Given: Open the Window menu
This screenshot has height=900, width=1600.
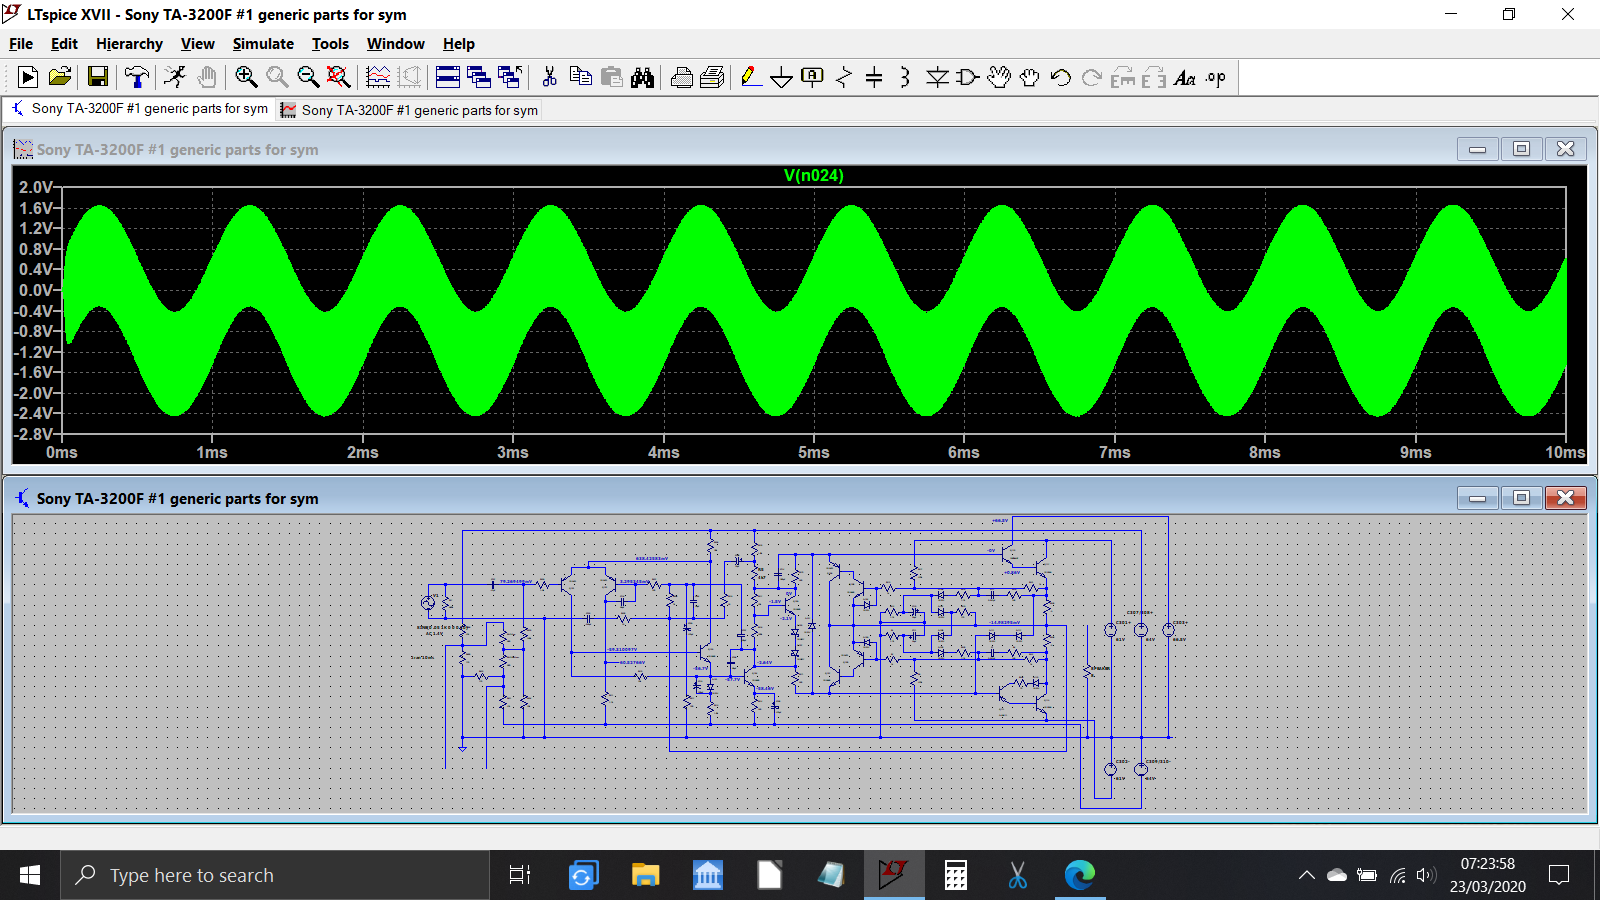Looking at the screenshot, I should pyautogui.click(x=395, y=43).
